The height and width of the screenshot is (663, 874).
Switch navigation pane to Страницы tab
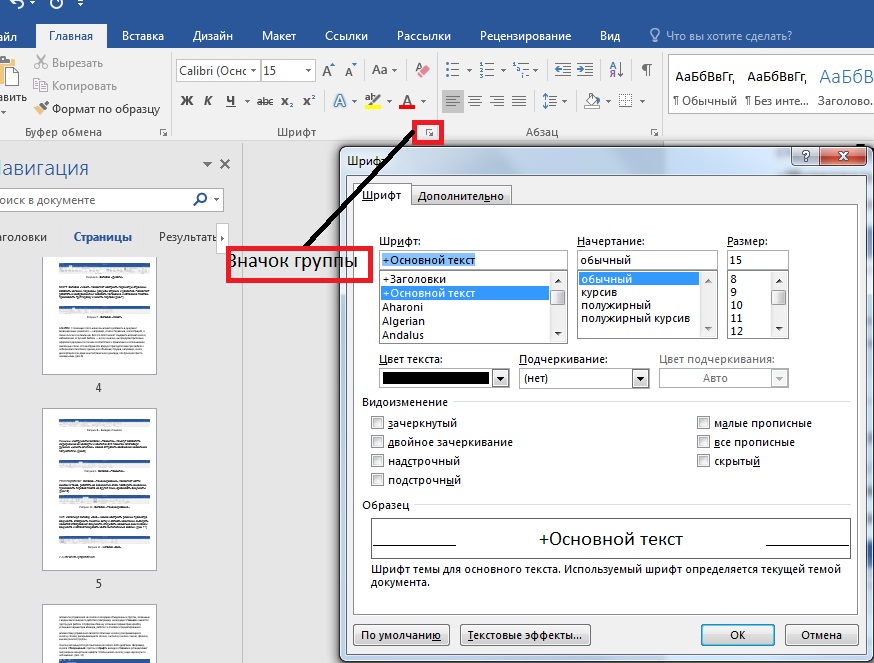point(103,237)
